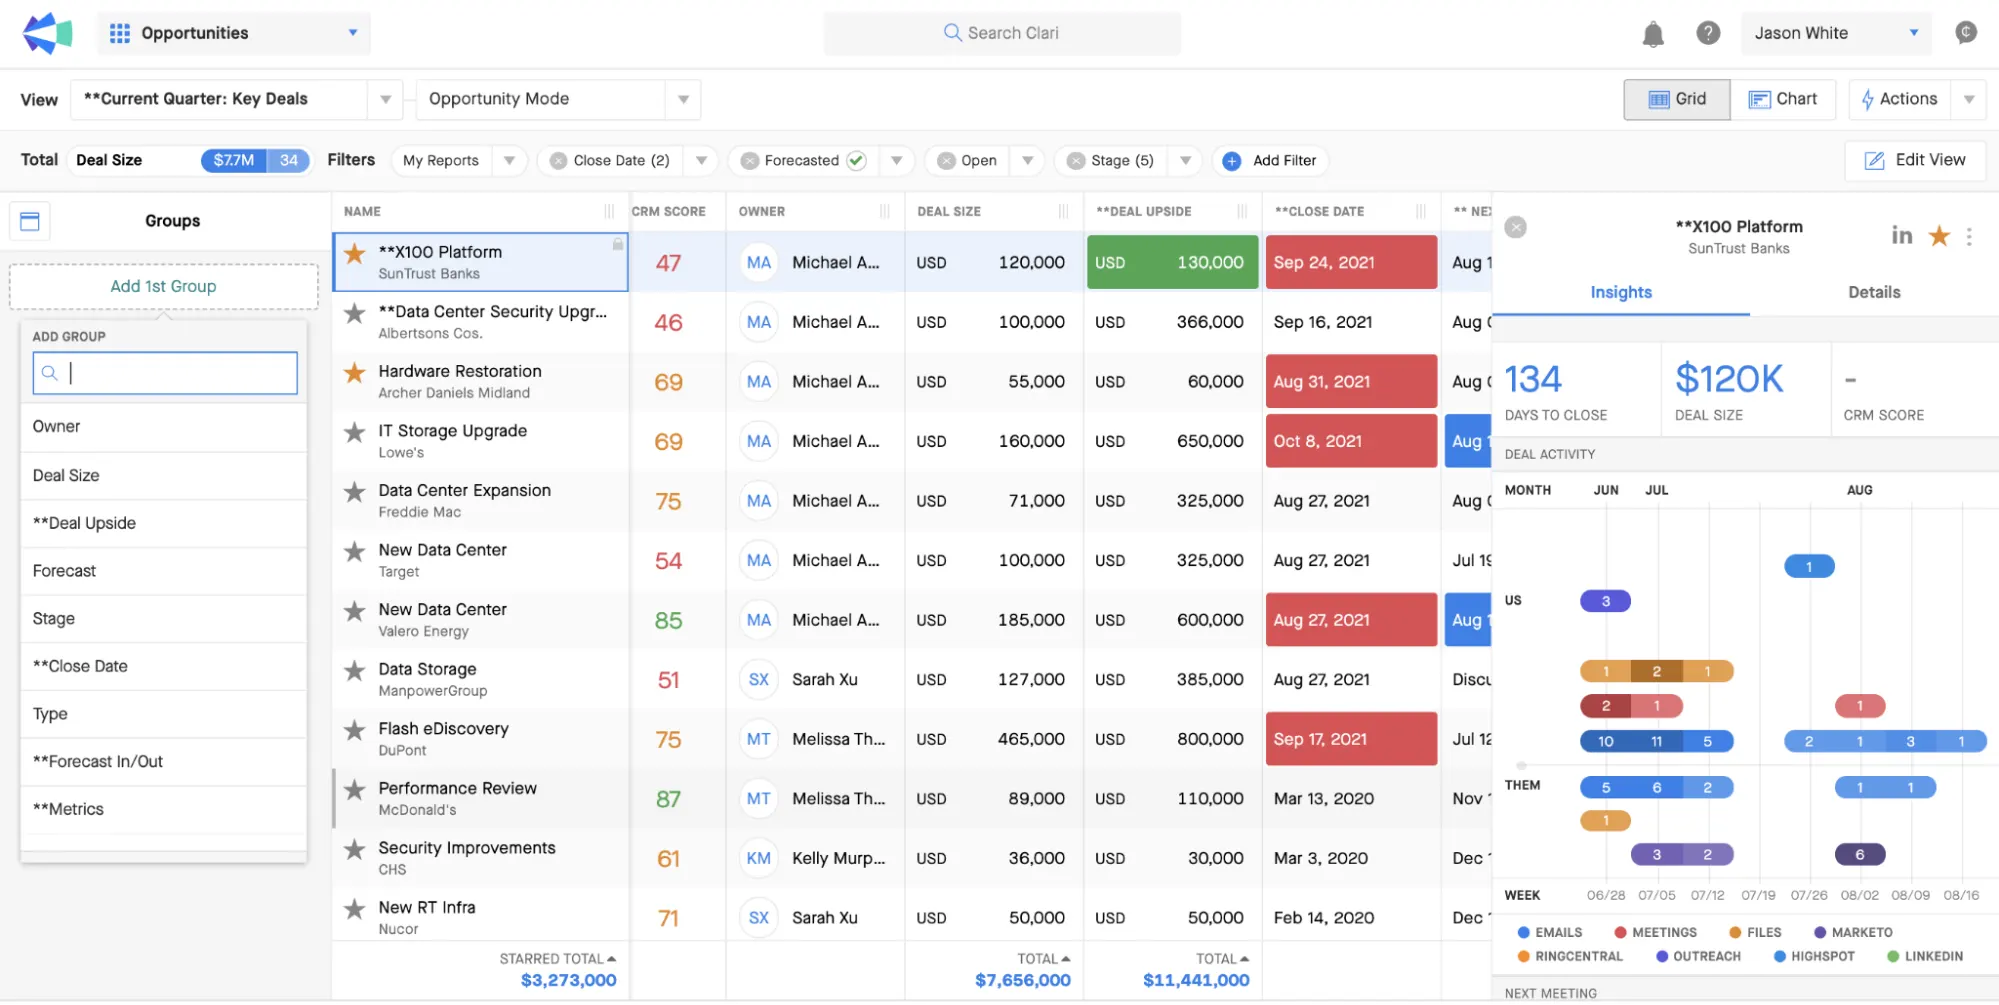Image resolution: width=1999 pixels, height=1005 pixels.
Task: Open the three-dot menu in insights panel
Action: 1969,237
